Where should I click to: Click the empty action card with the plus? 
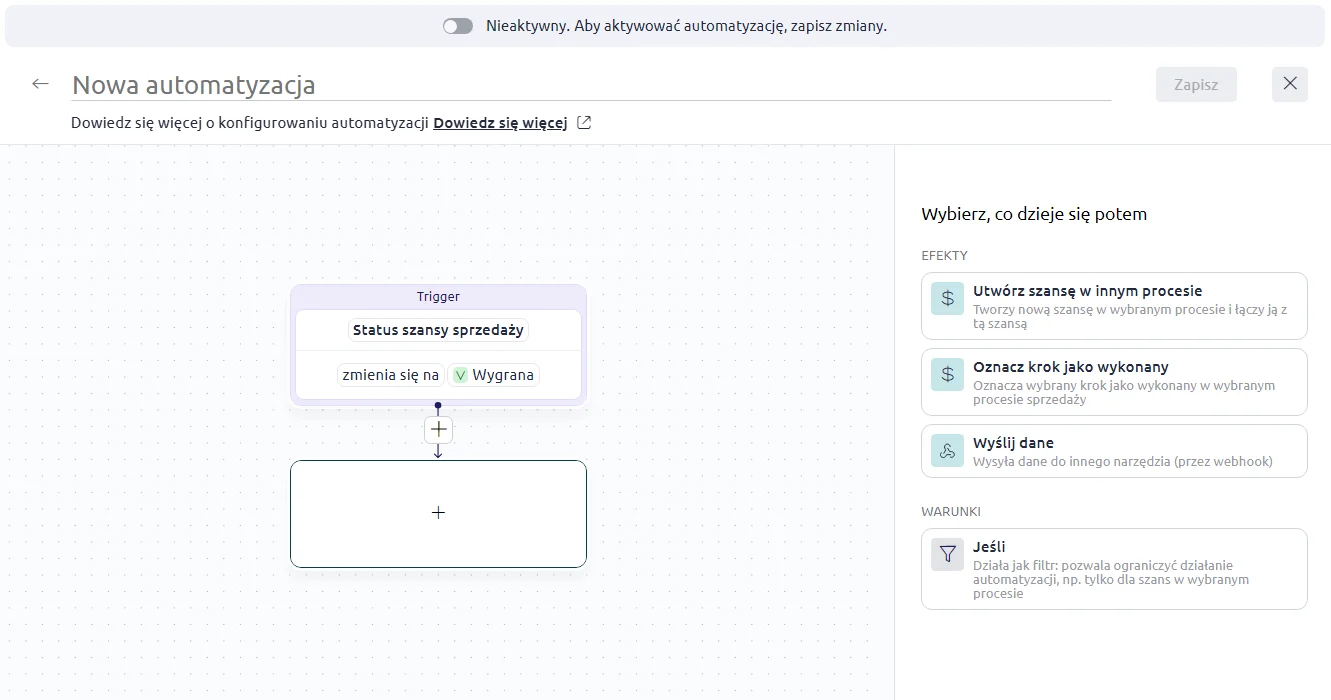[x=438, y=512]
